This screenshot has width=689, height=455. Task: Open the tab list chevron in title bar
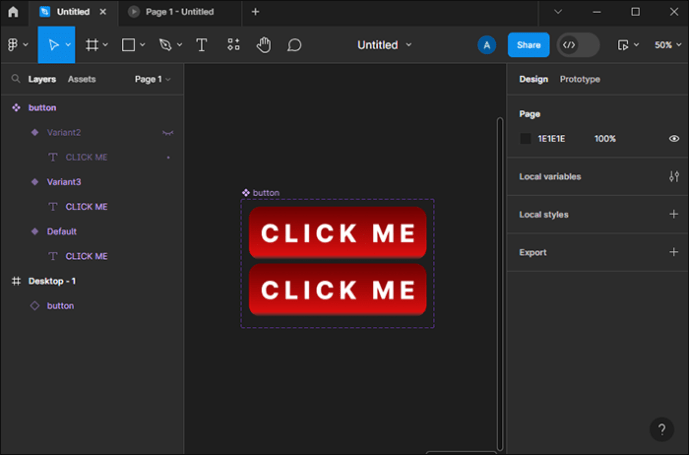[x=558, y=12]
